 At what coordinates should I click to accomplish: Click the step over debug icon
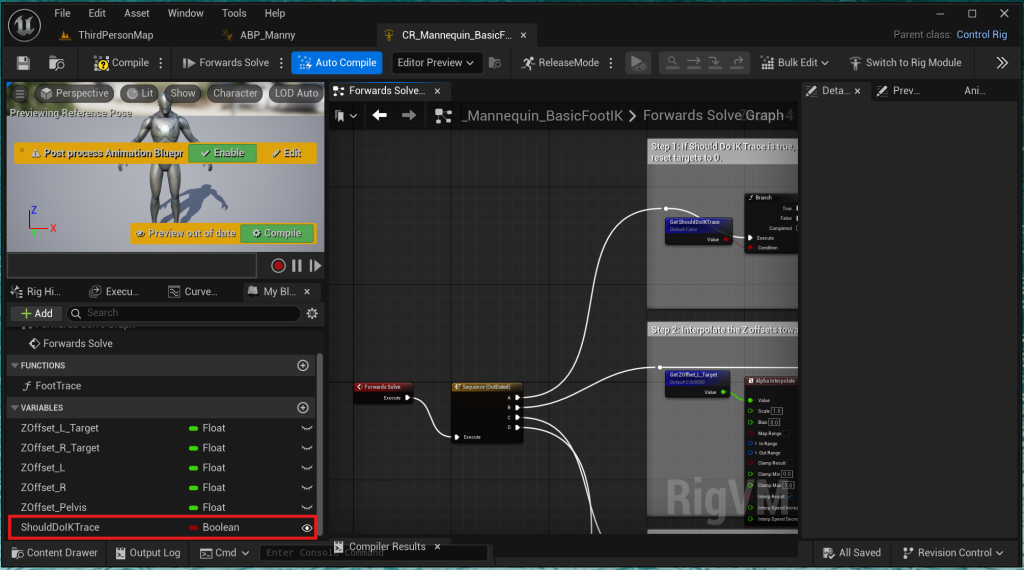(694, 62)
